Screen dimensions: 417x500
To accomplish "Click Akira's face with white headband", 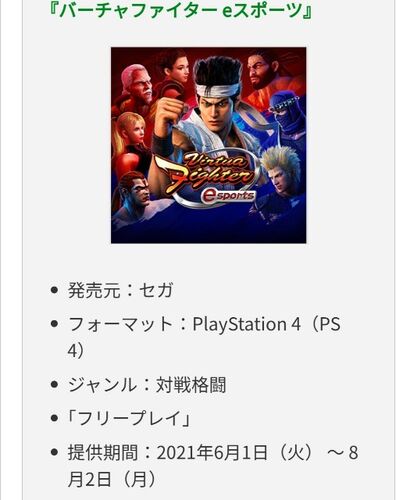I will (x=217, y=100).
